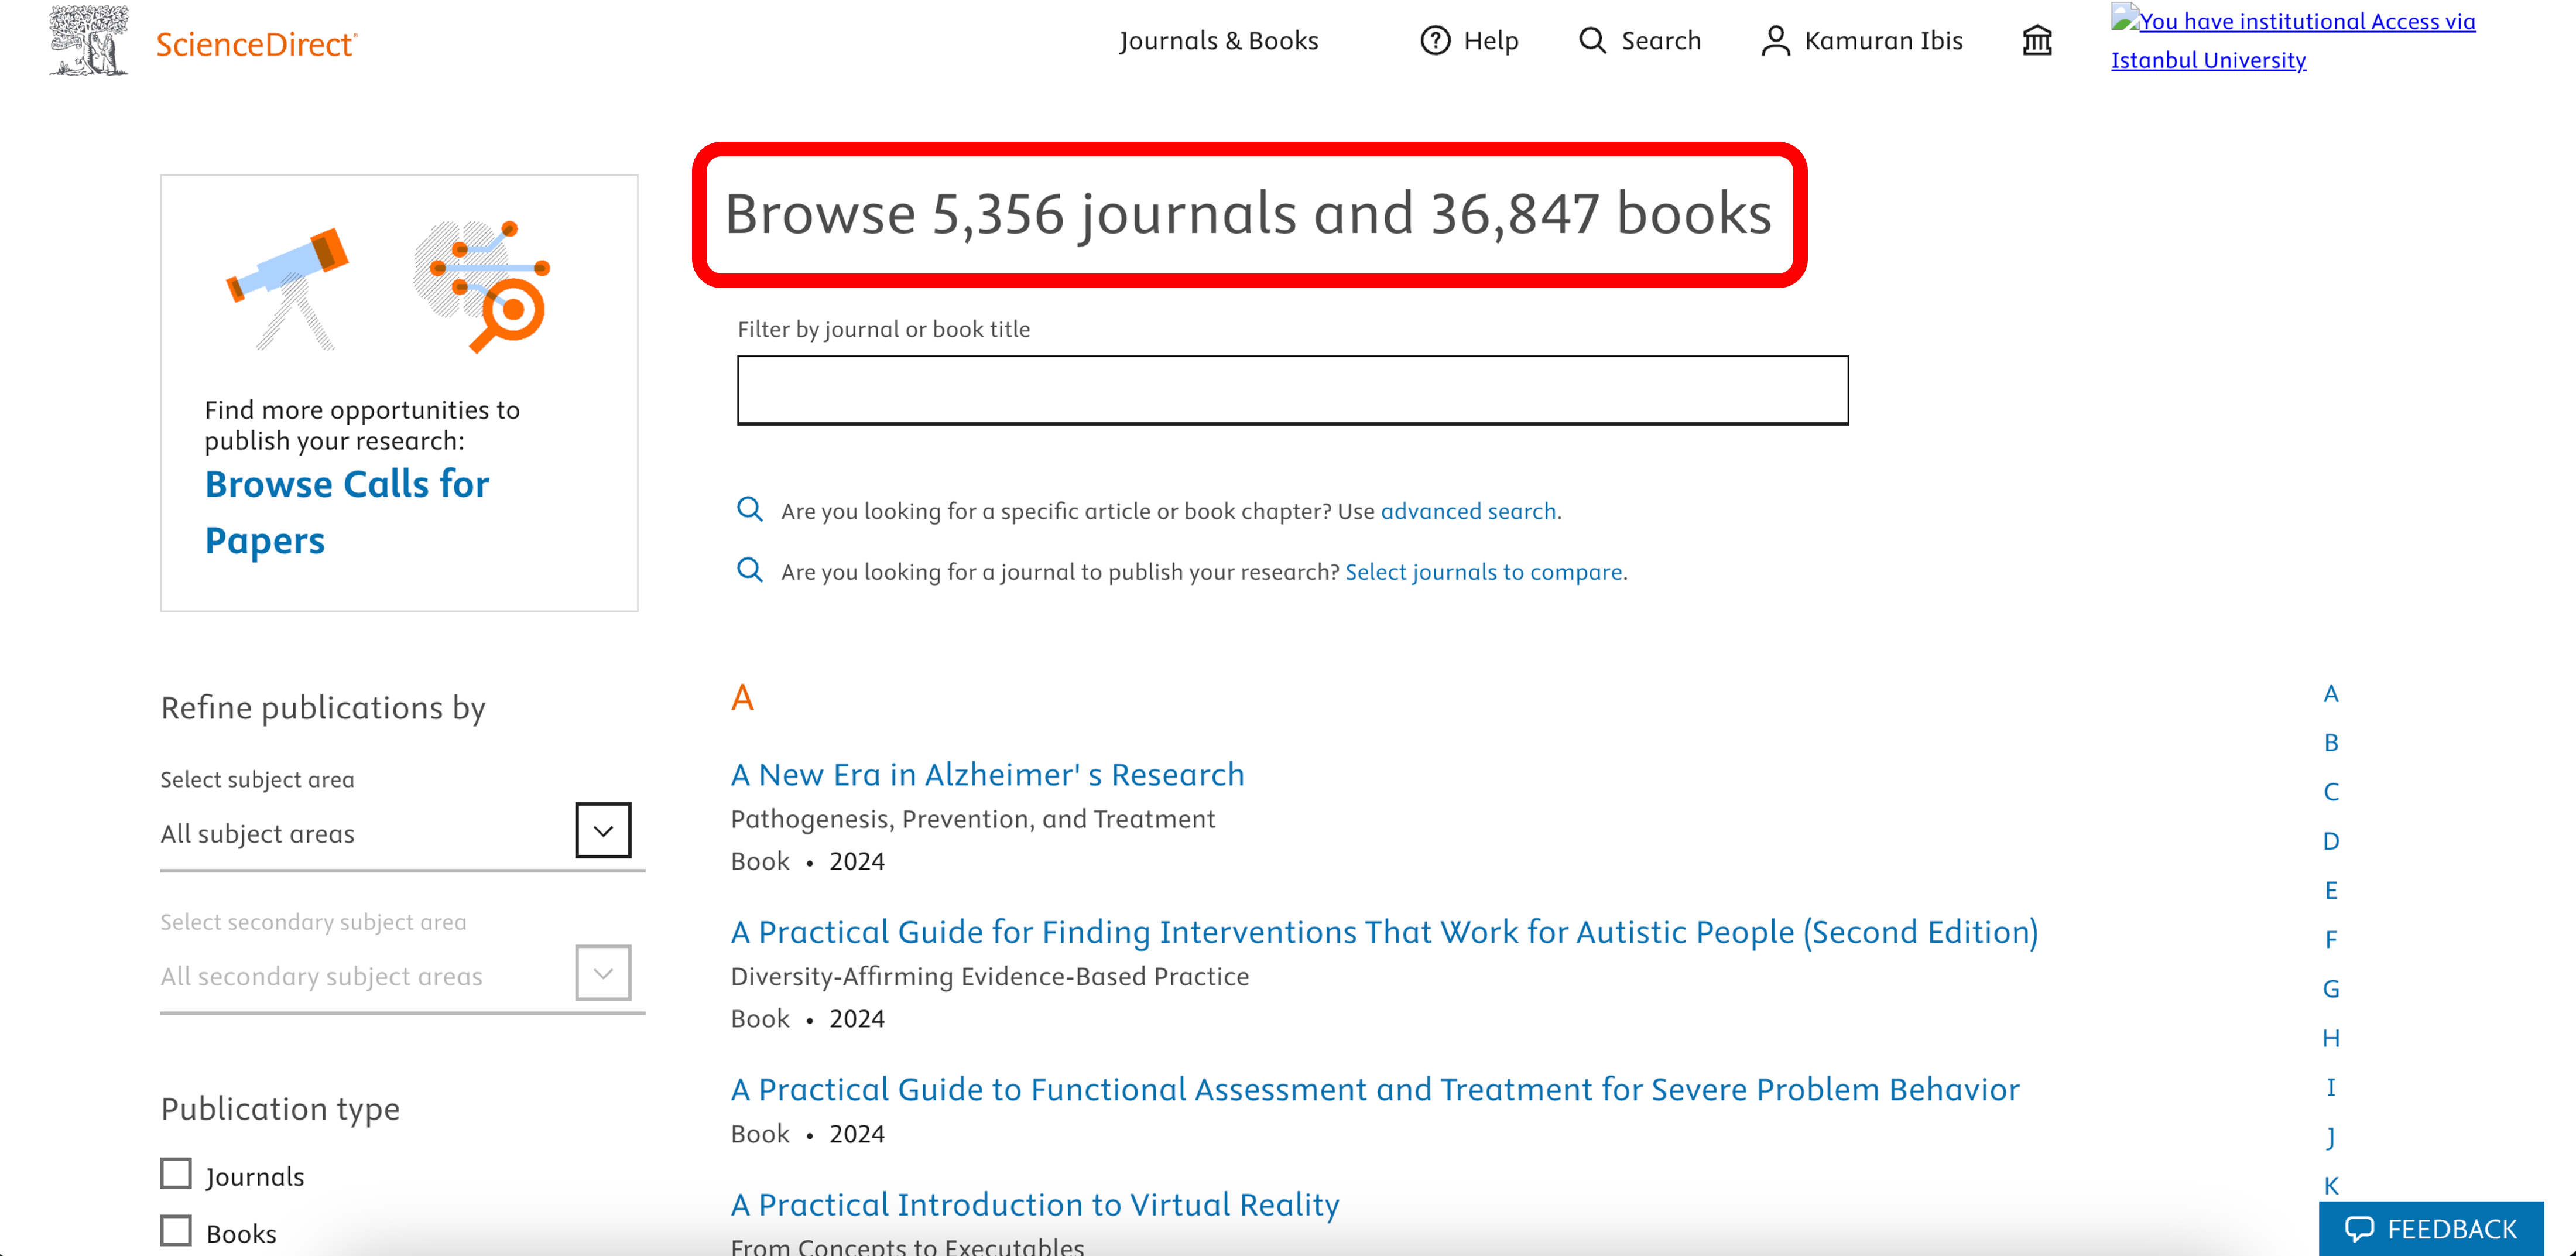Click the Search magnifier icon in header

point(1592,40)
